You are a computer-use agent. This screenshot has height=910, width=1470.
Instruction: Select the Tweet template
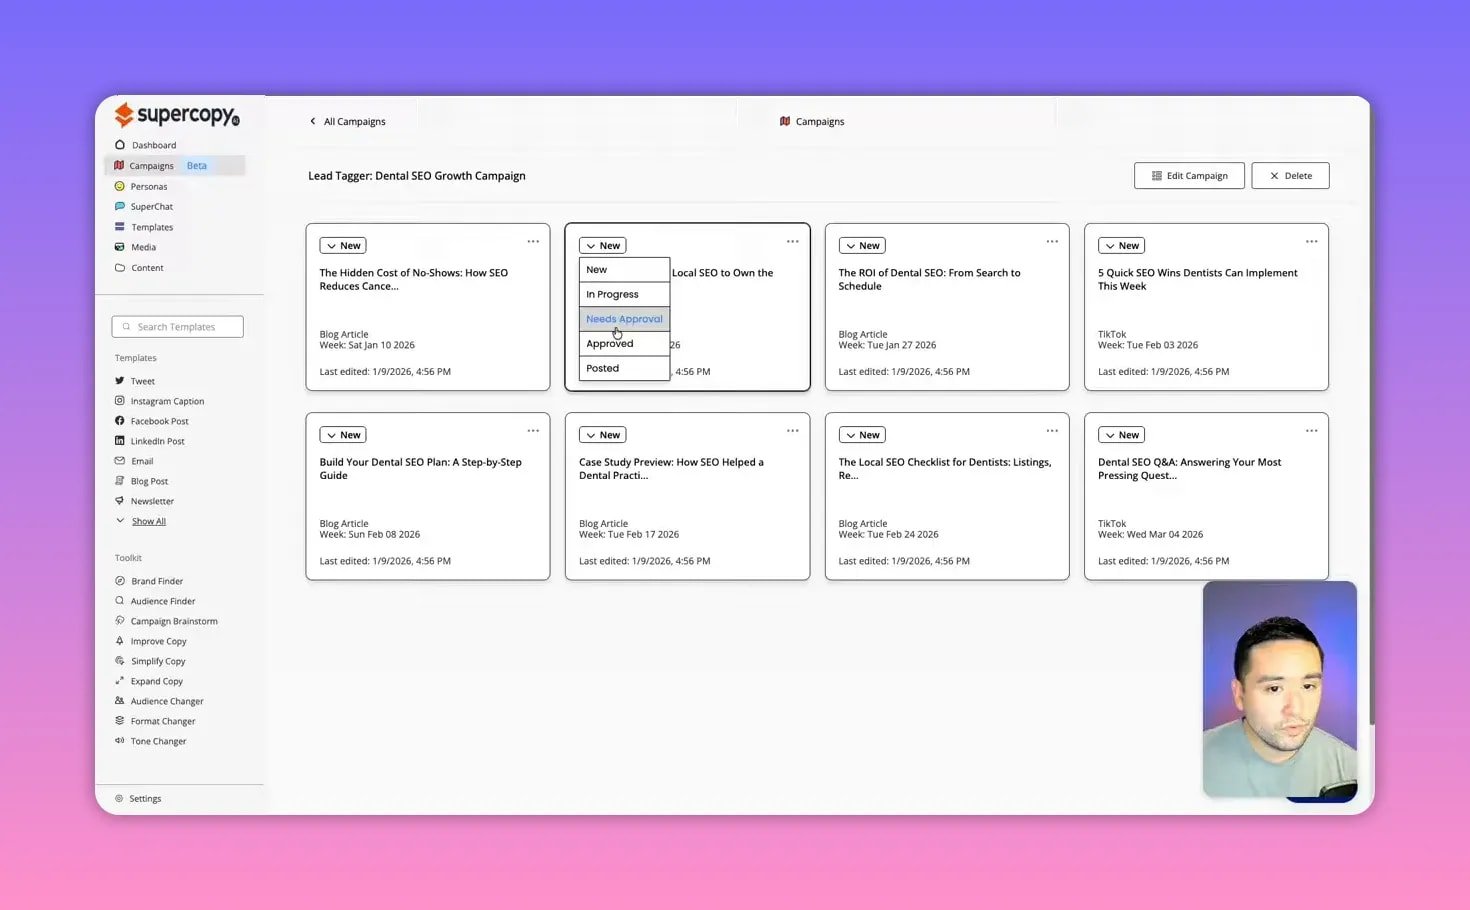141,381
